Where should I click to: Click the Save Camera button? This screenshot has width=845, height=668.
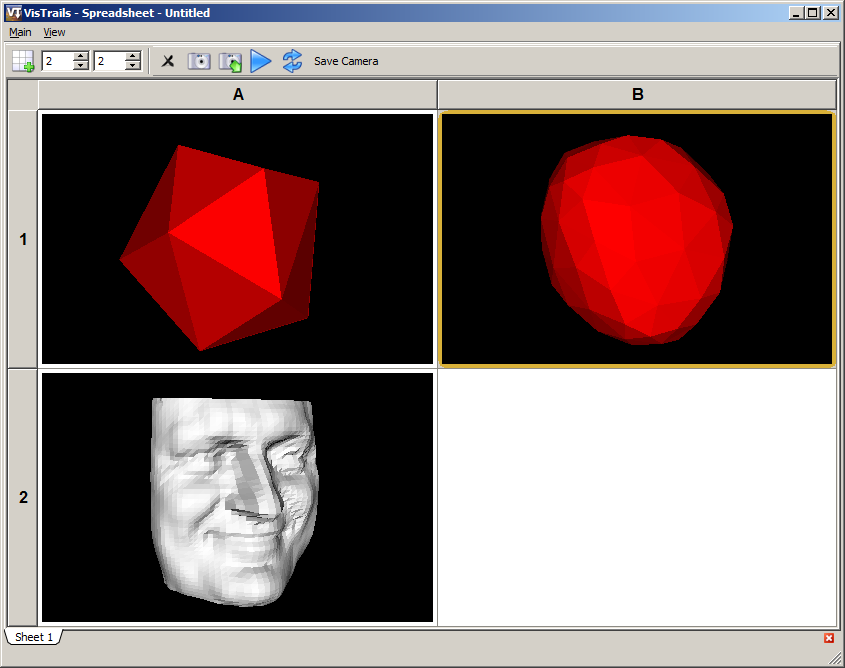[346, 61]
